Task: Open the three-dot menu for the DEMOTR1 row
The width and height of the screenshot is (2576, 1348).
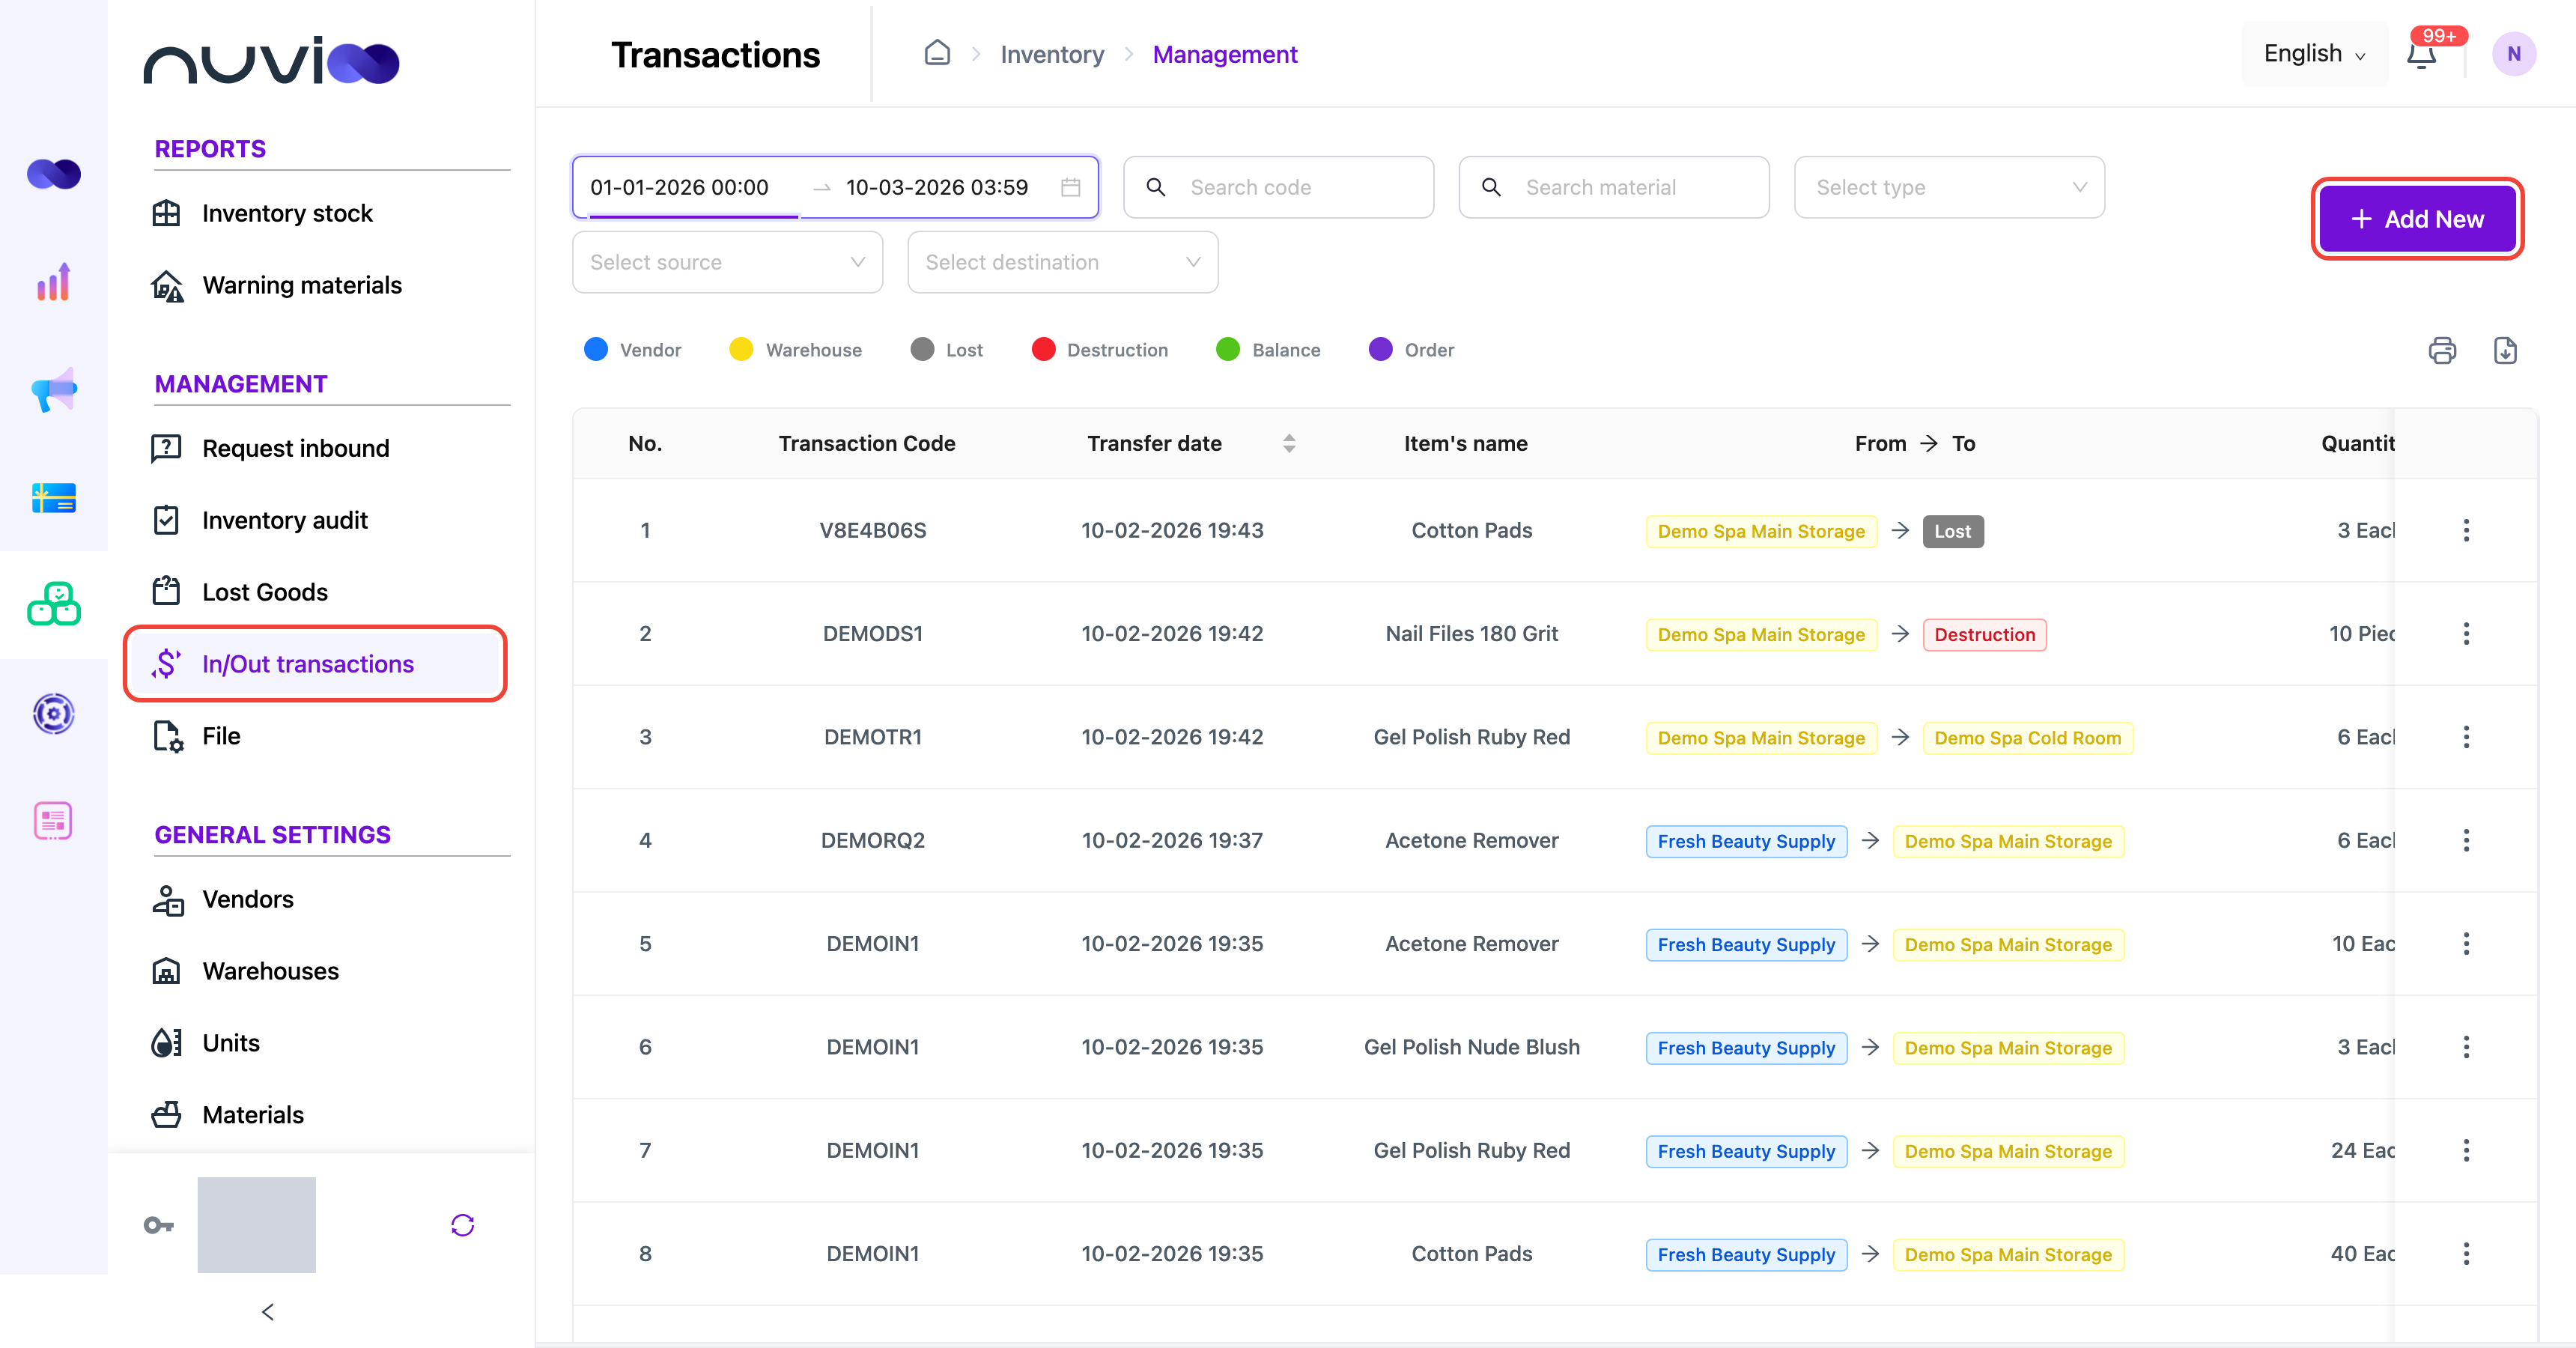Action: click(x=2466, y=737)
